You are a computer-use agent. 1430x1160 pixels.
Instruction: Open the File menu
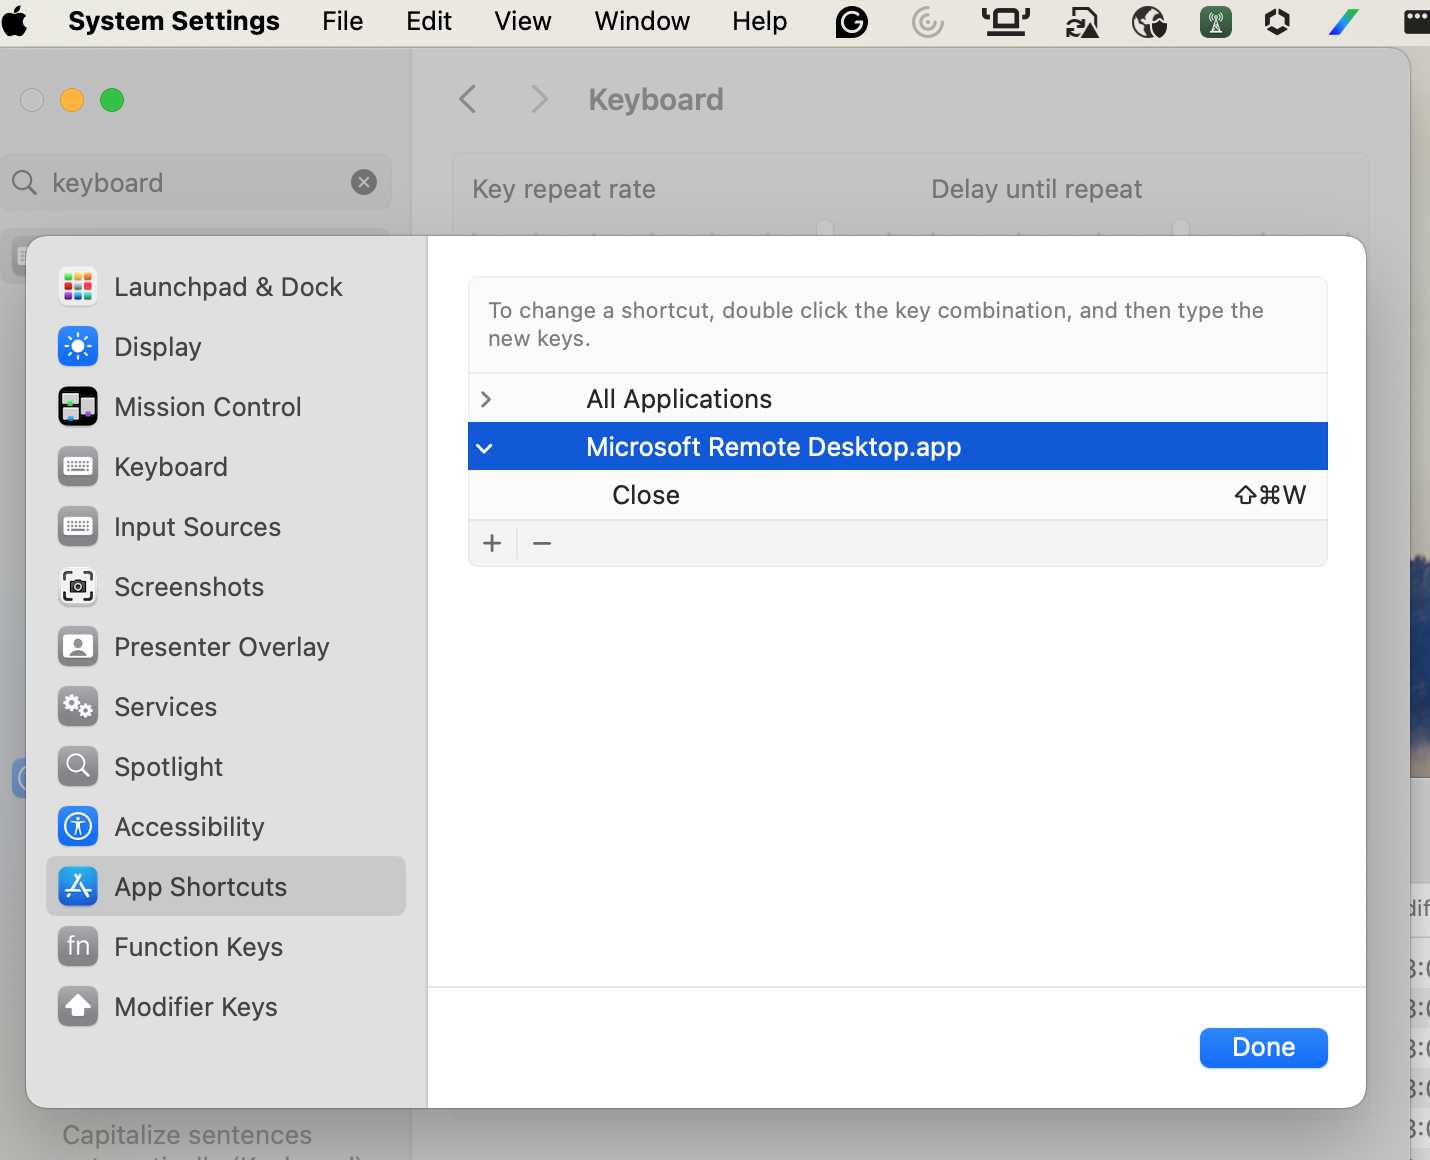(x=343, y=21)
